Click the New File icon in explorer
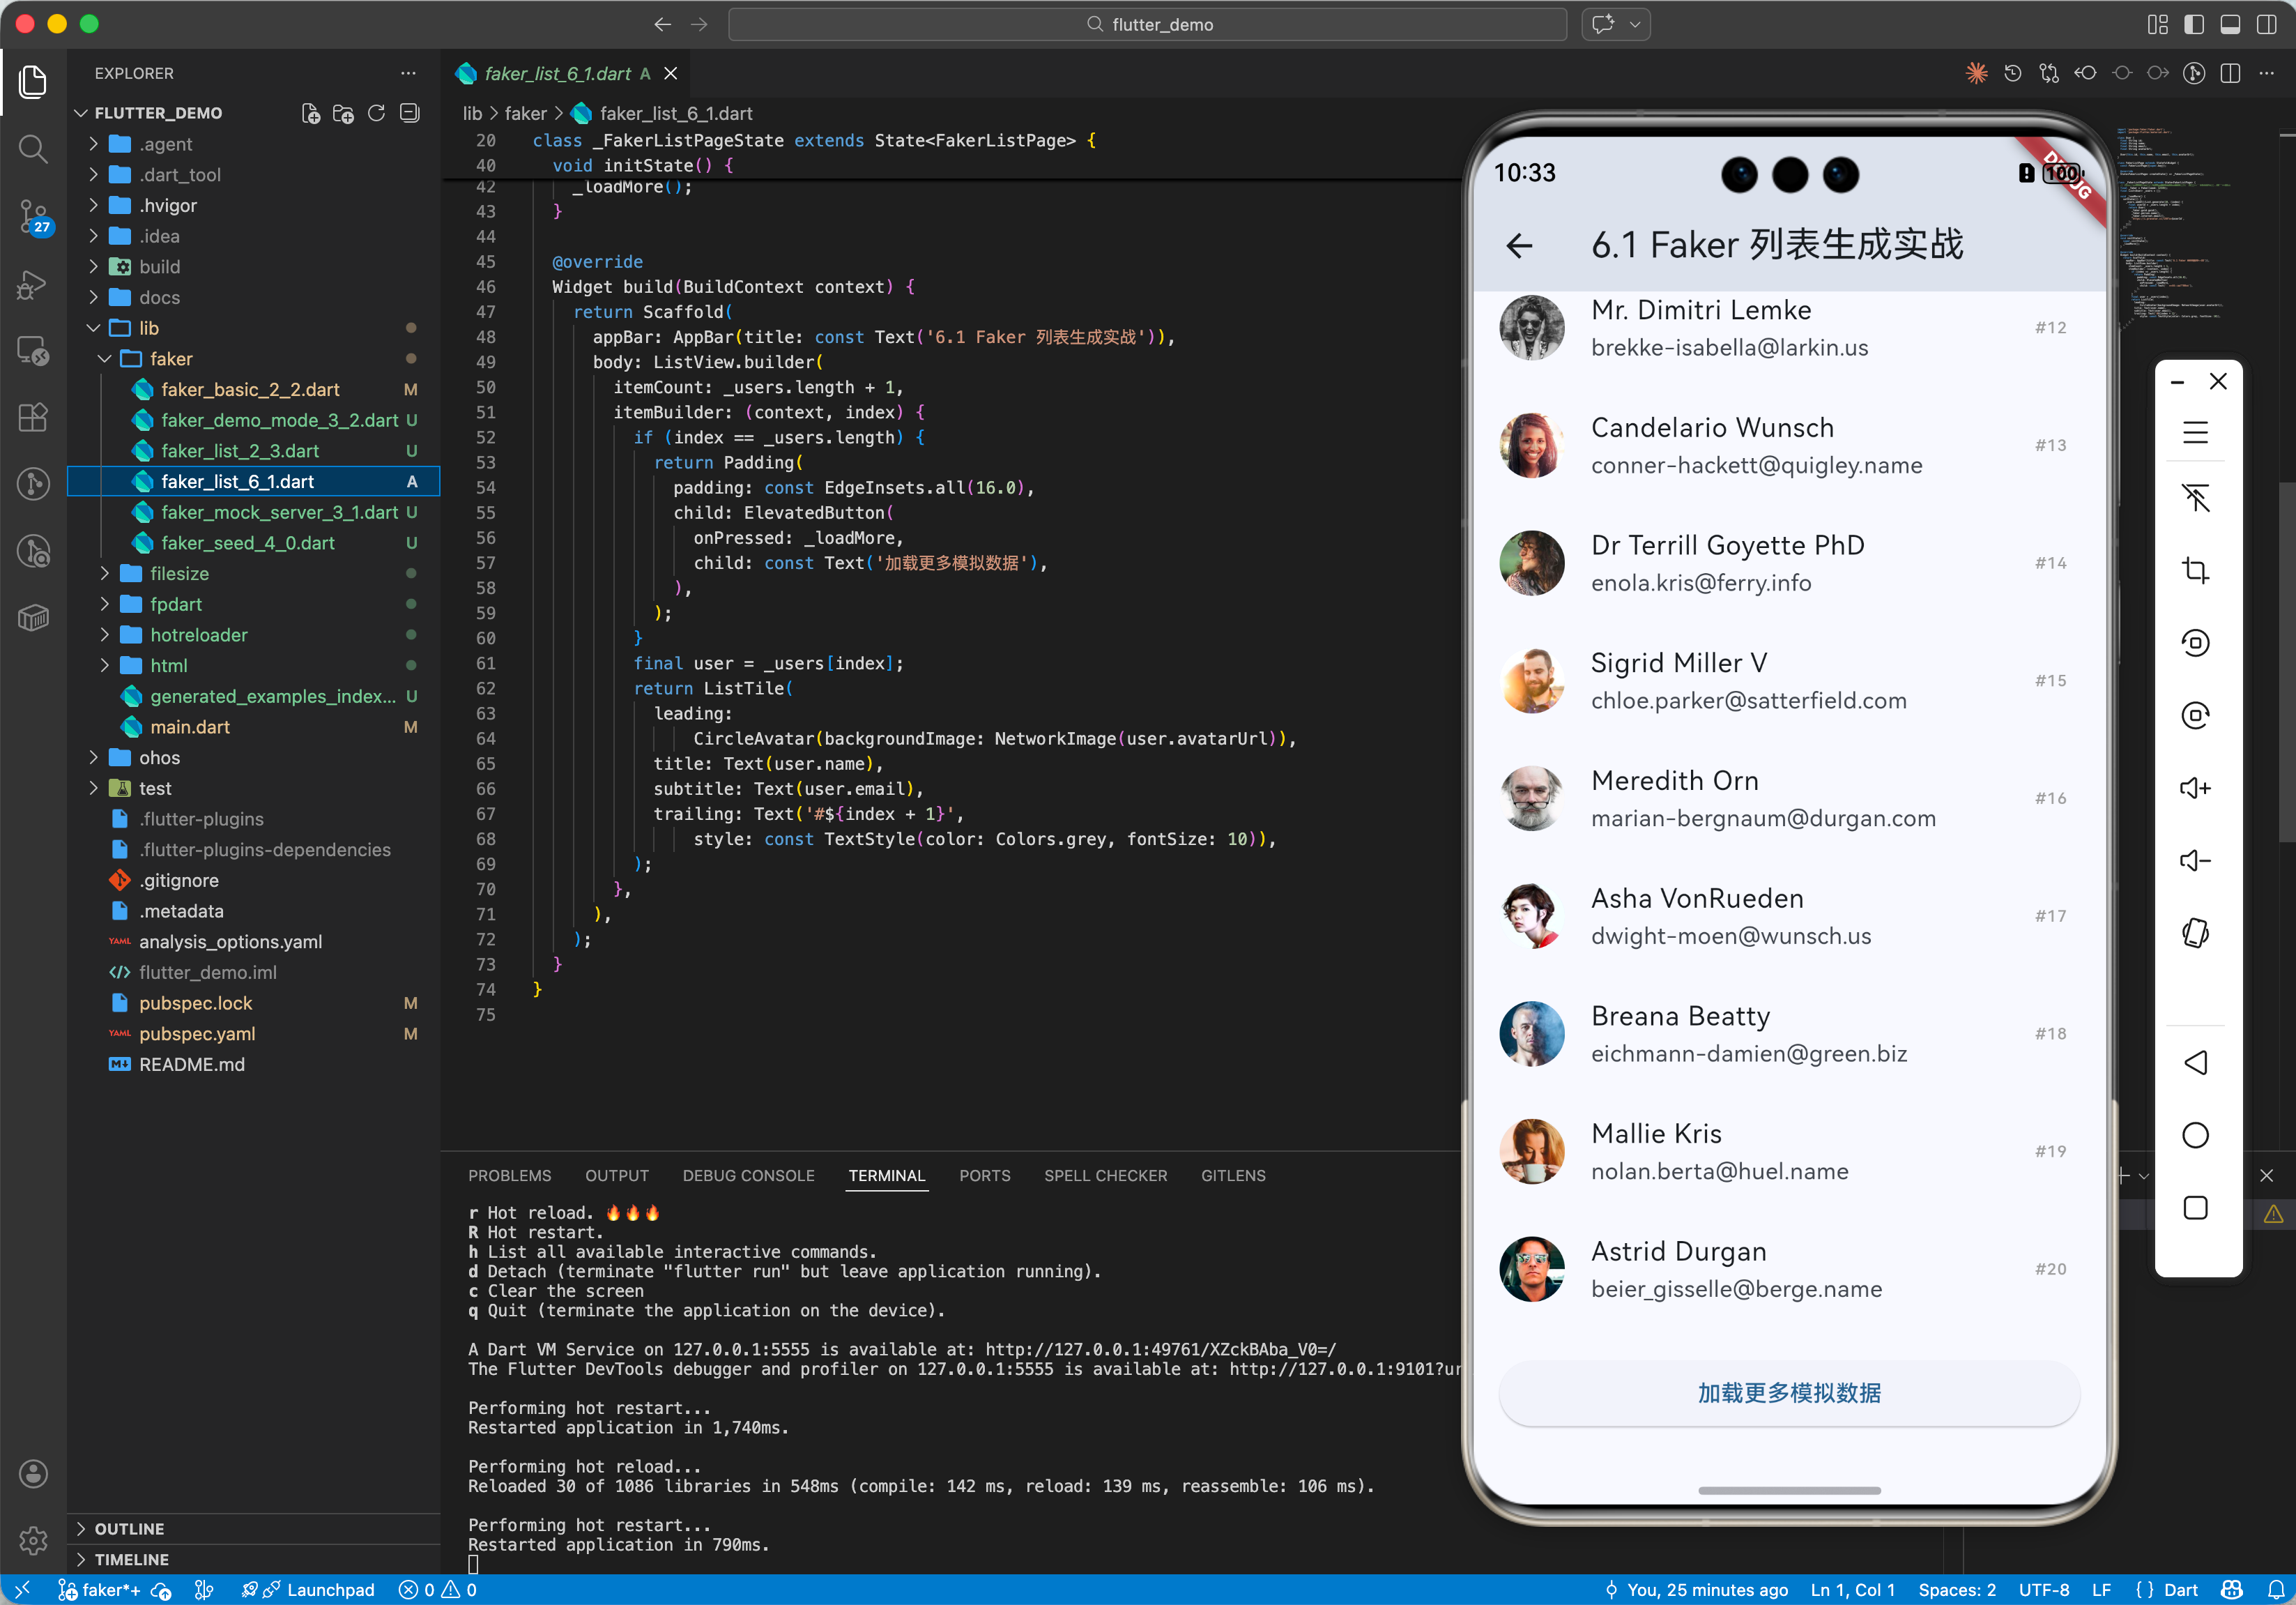Image resolution: width=2296 pixels, height=1605 pixels. pos(311,113)
